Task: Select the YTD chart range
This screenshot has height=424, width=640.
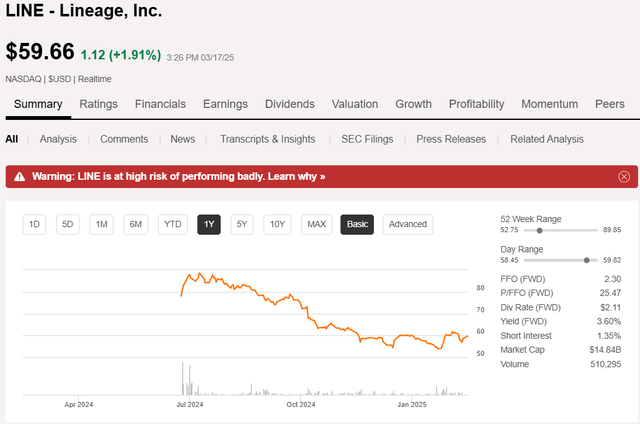Action: point(172,224)
